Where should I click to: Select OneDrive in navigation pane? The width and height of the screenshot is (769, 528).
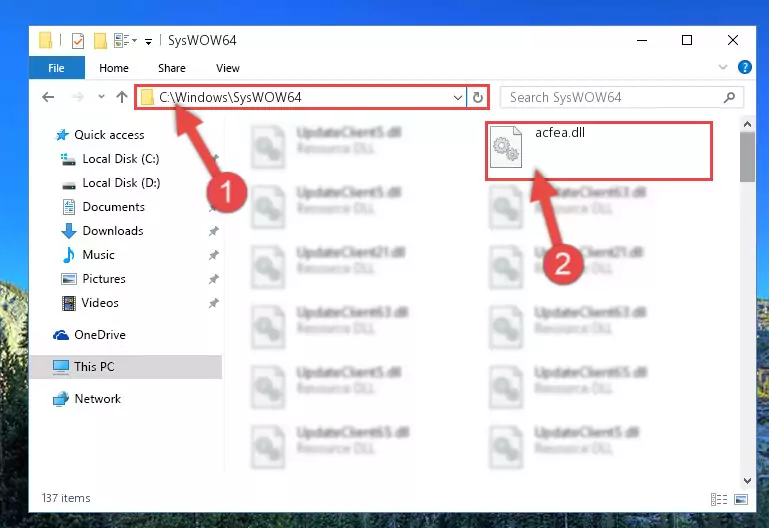tap(100, 335)
